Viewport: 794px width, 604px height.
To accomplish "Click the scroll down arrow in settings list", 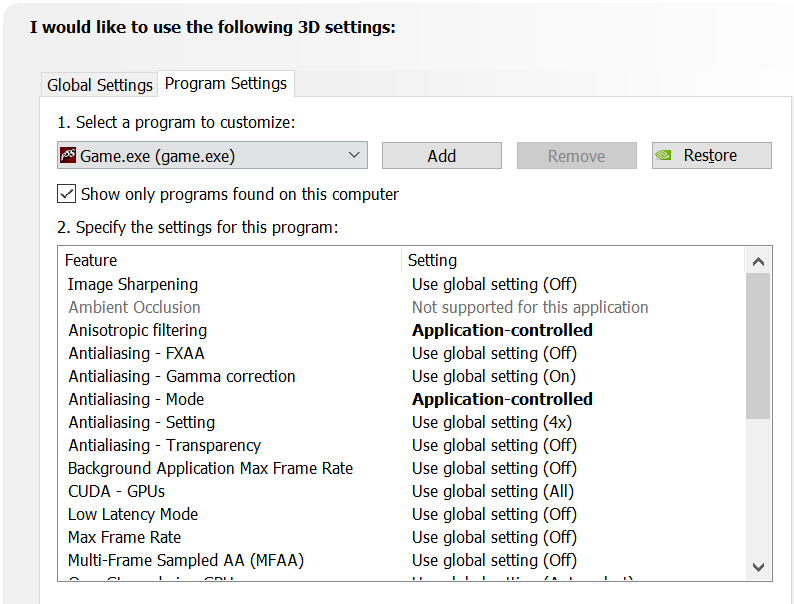I will coord(759,567).
